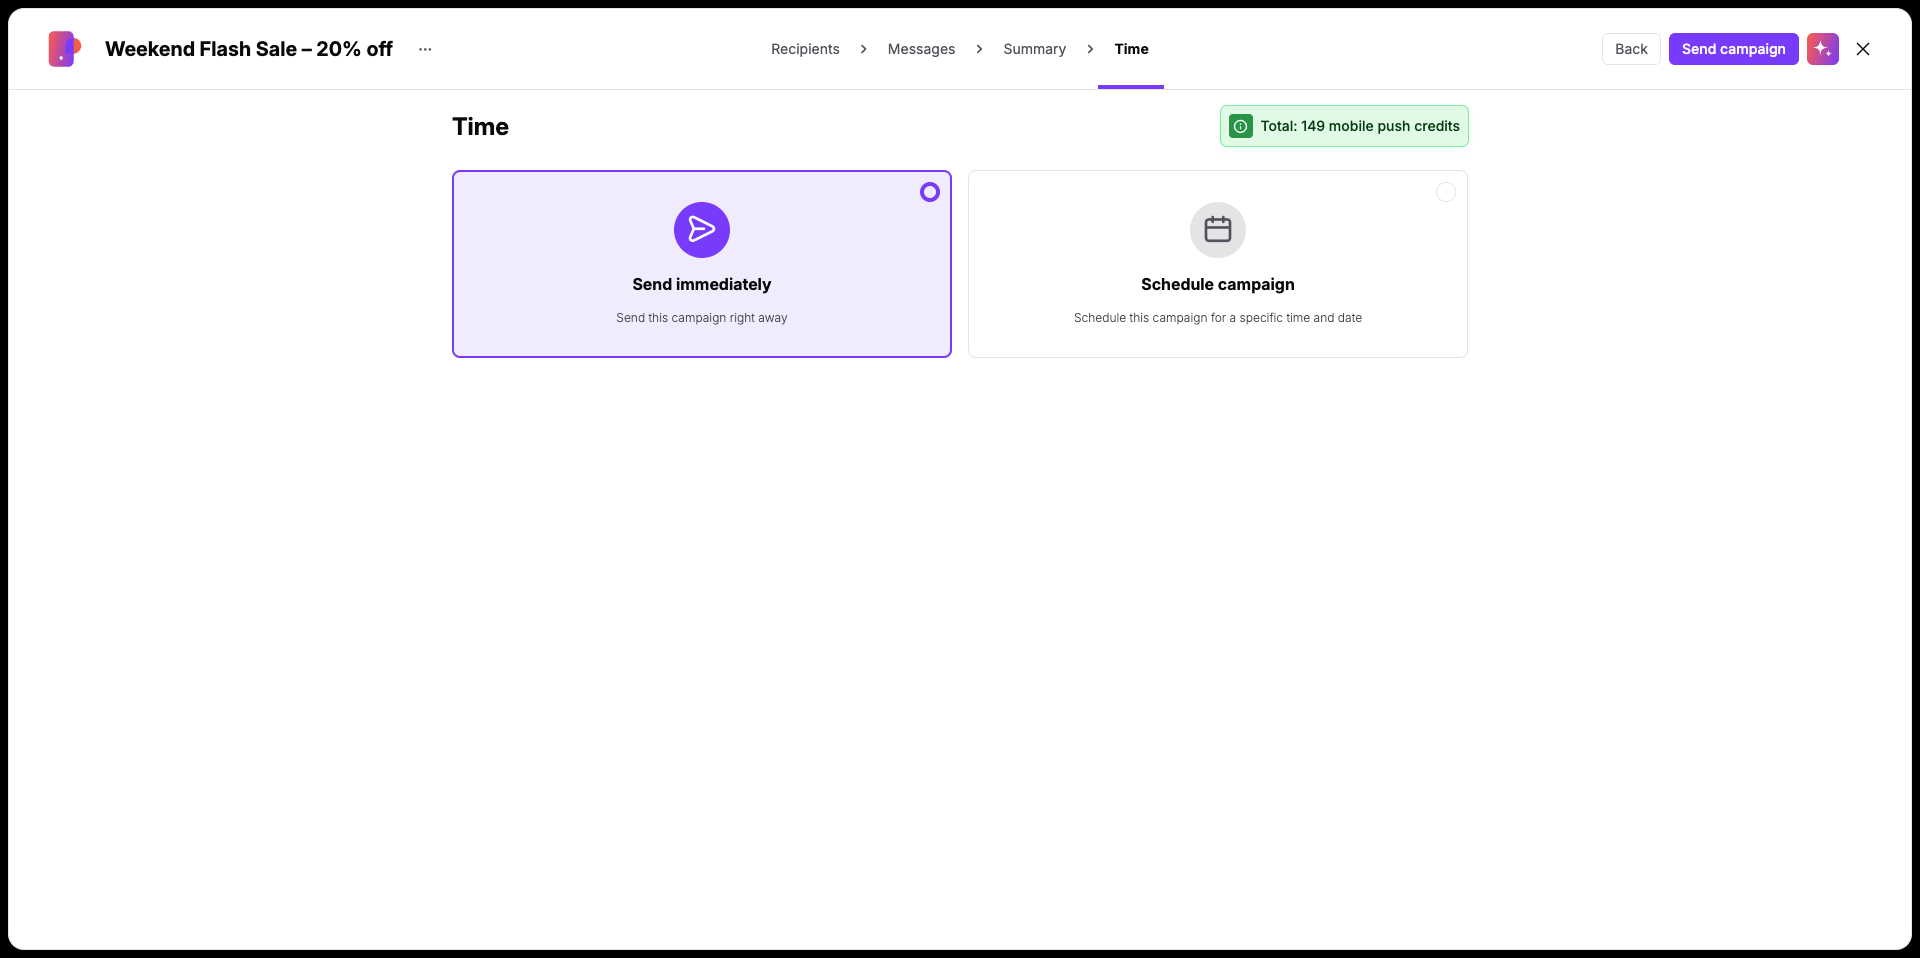The image size is (1920, 958).
Task: Go to the Recipients step
Action: pos(805,49)
